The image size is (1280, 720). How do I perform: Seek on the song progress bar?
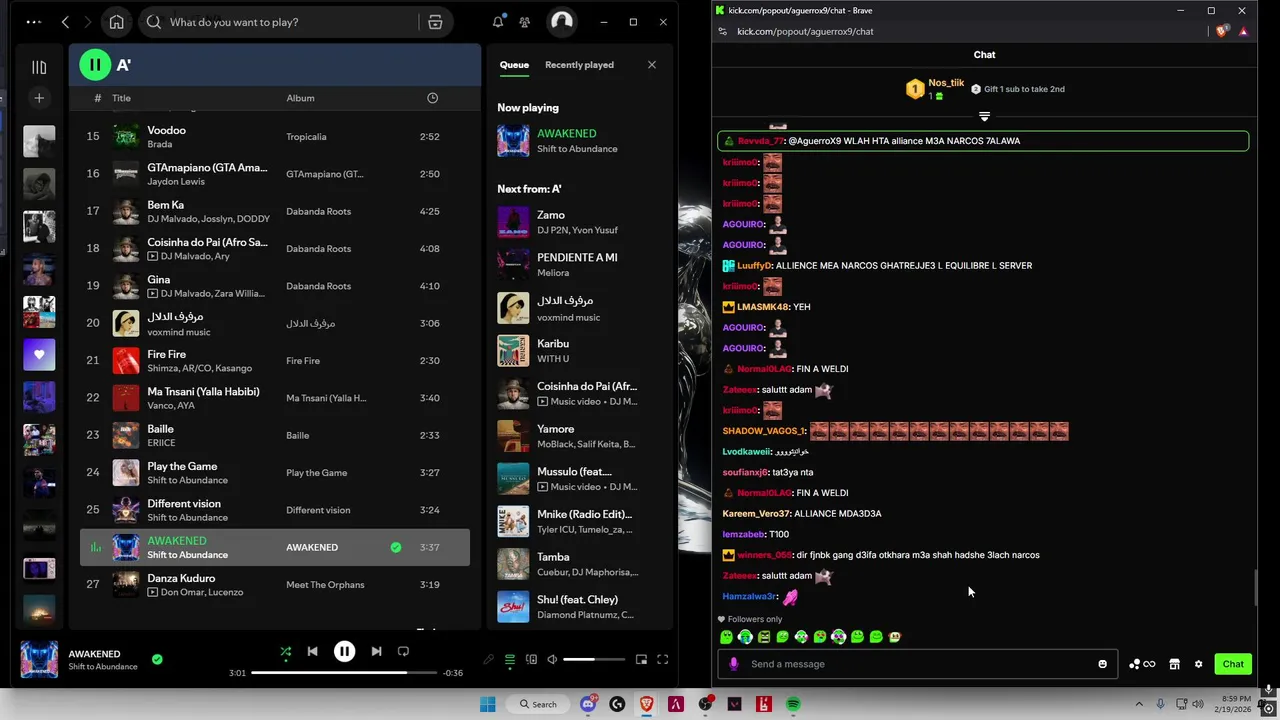(x=343, y=673)
